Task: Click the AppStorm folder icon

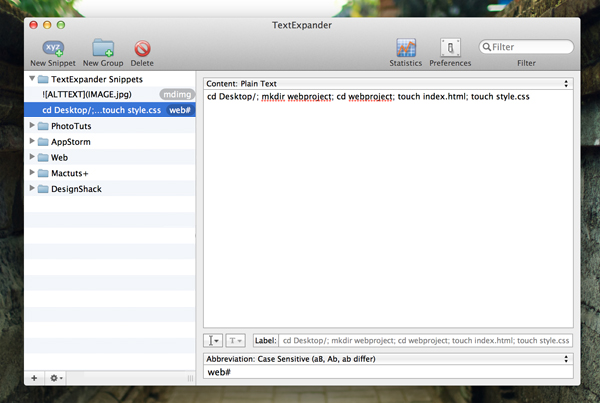Action: [x=43, y=142]
